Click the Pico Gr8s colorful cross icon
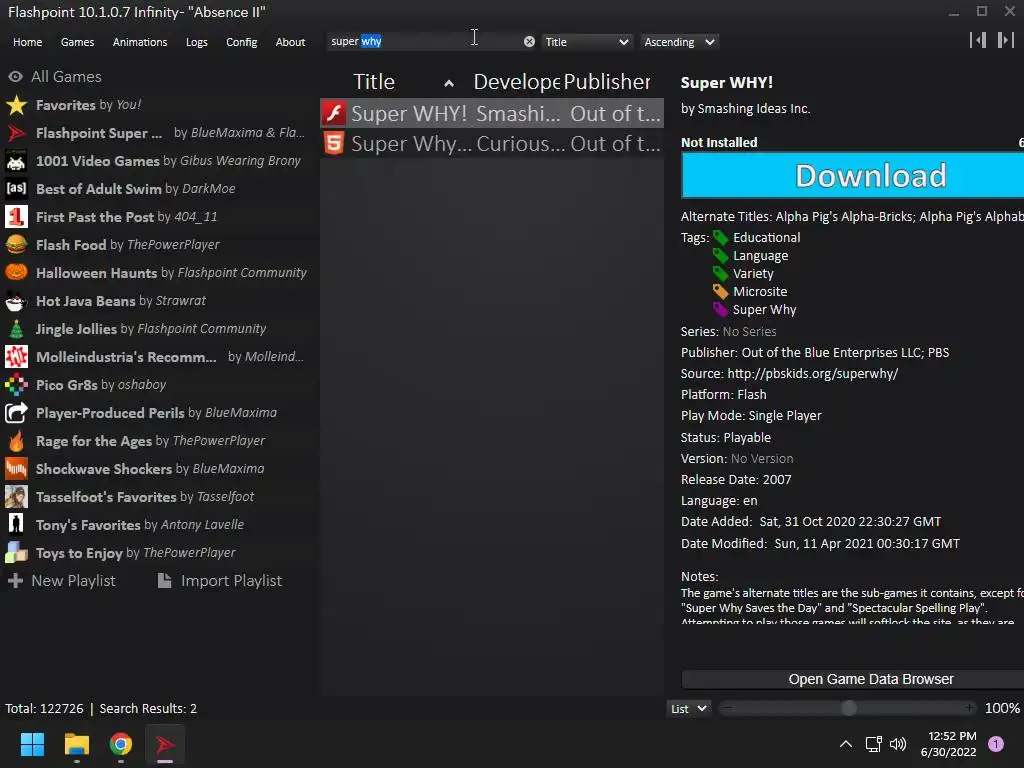This screenshot has height=768, width=1024. (16, 385)
